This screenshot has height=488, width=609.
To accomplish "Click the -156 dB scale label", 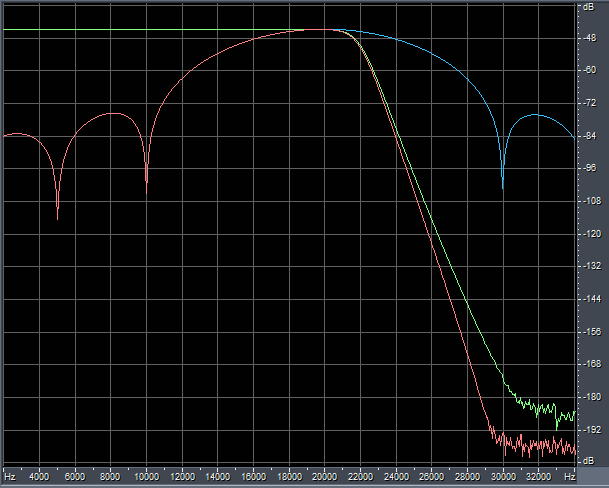I will click(x=591, y=332).
